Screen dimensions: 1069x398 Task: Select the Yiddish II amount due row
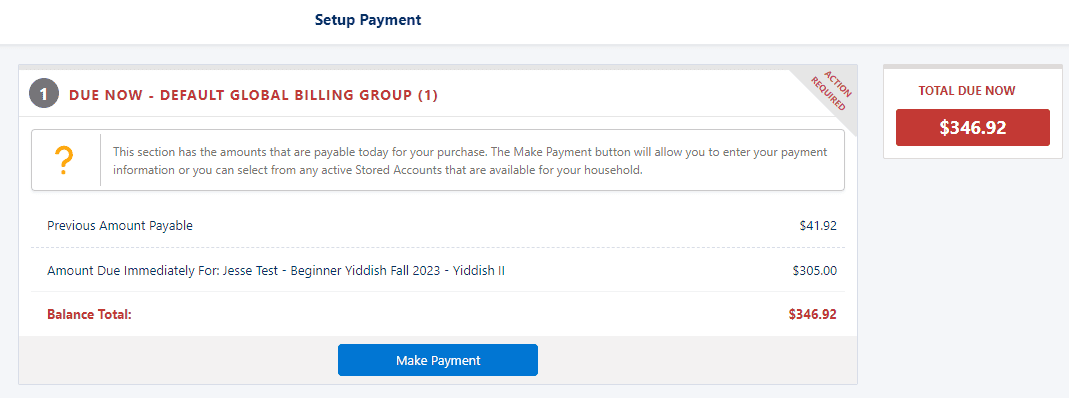tap(438, 271)
